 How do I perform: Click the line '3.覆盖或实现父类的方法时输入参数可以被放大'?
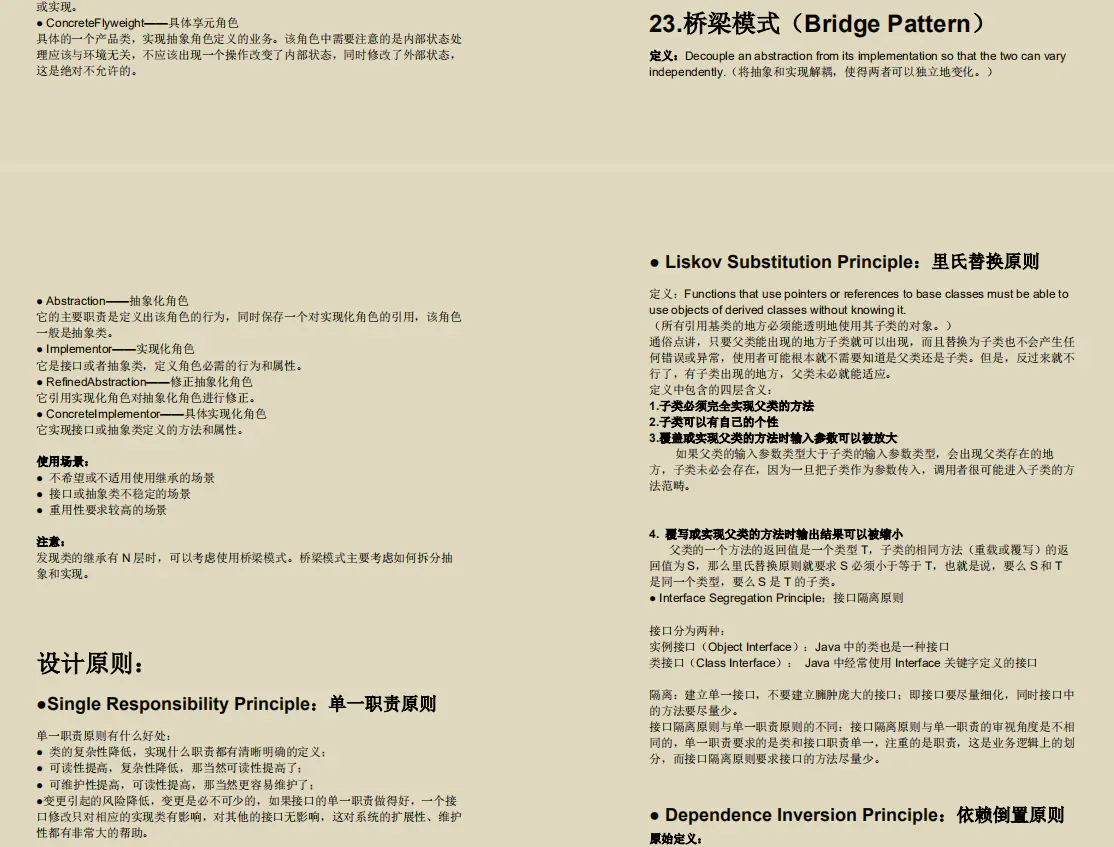pyautogui.click(x=773, y=438)
